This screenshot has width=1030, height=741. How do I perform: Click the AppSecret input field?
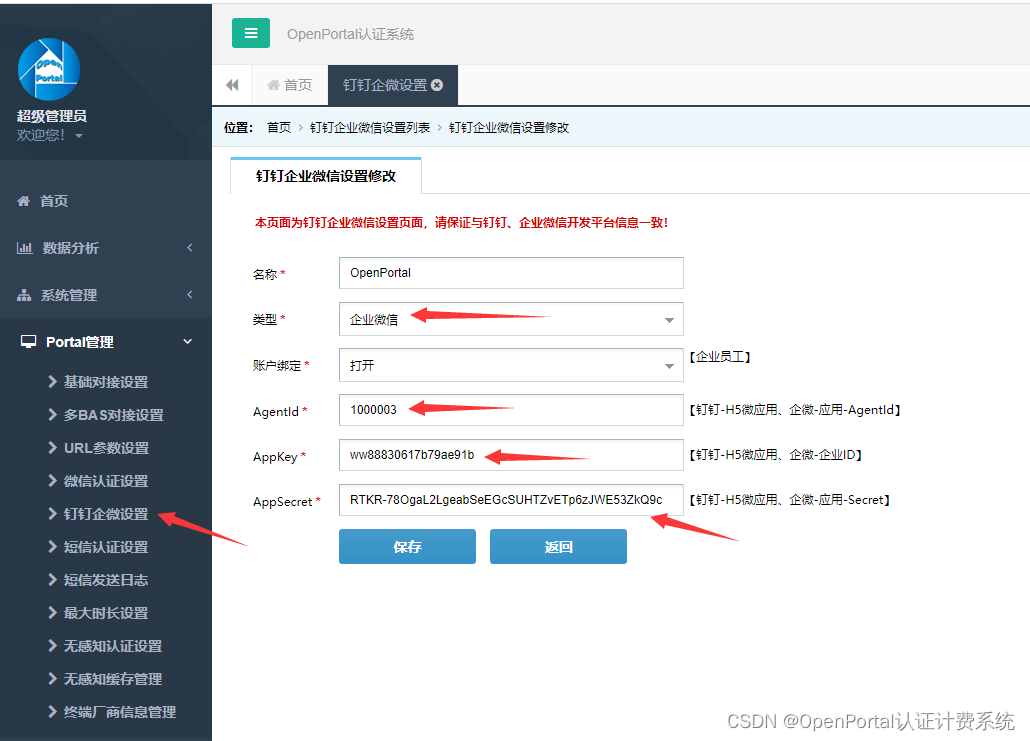[511, 500]
